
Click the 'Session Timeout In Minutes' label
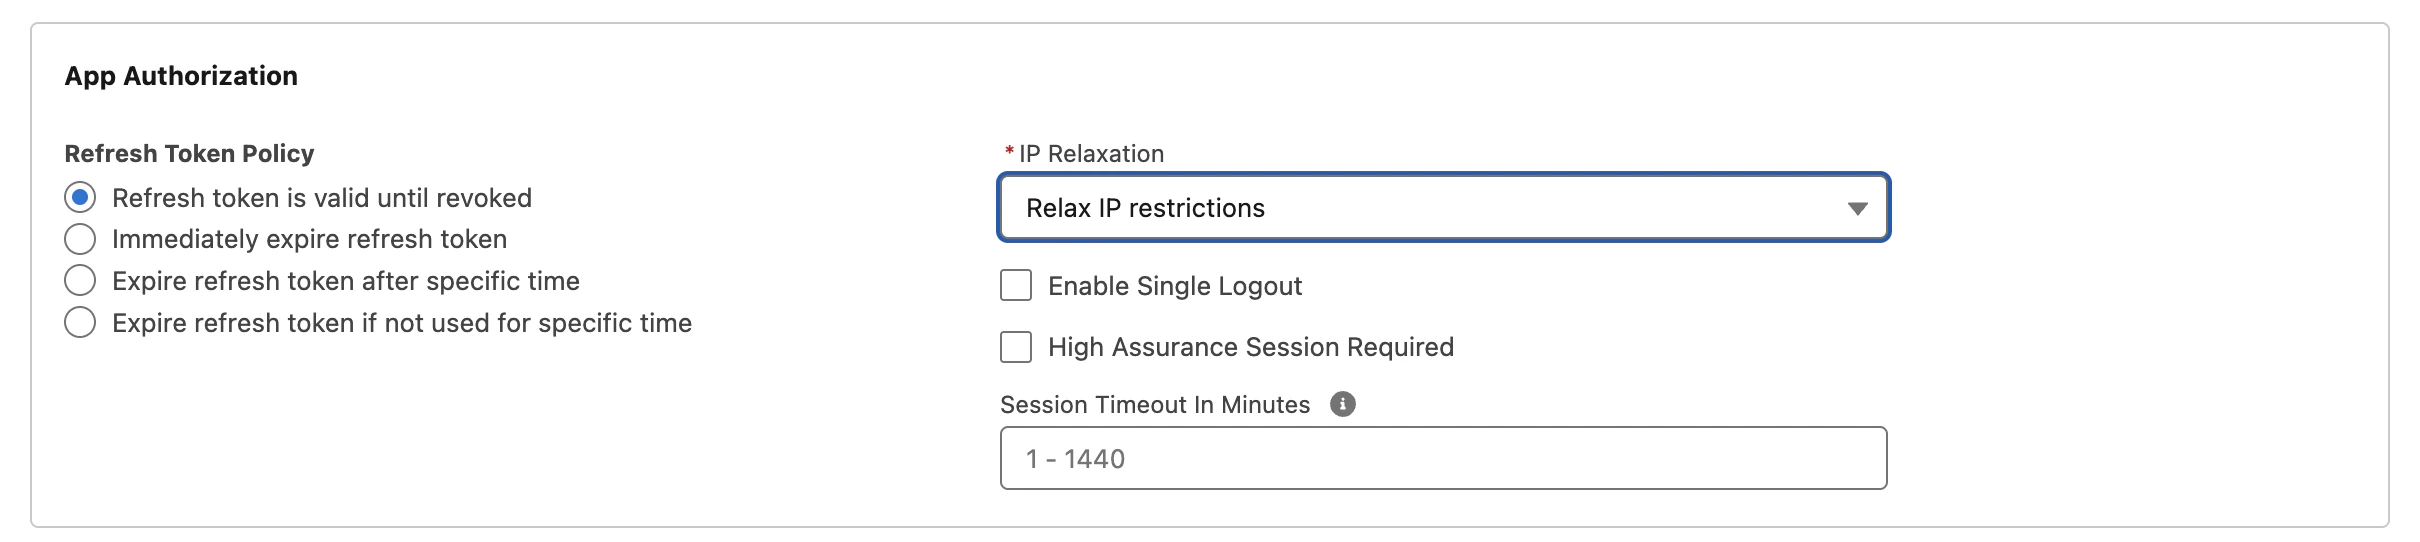tap(1154, 405)
